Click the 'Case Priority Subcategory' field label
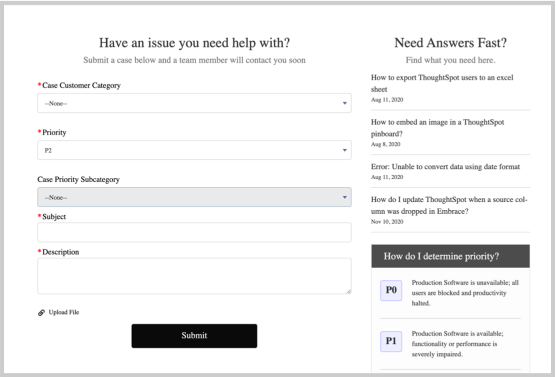This screenshot has height=377, width=556. pyautogui.click(x=78, y=179)
